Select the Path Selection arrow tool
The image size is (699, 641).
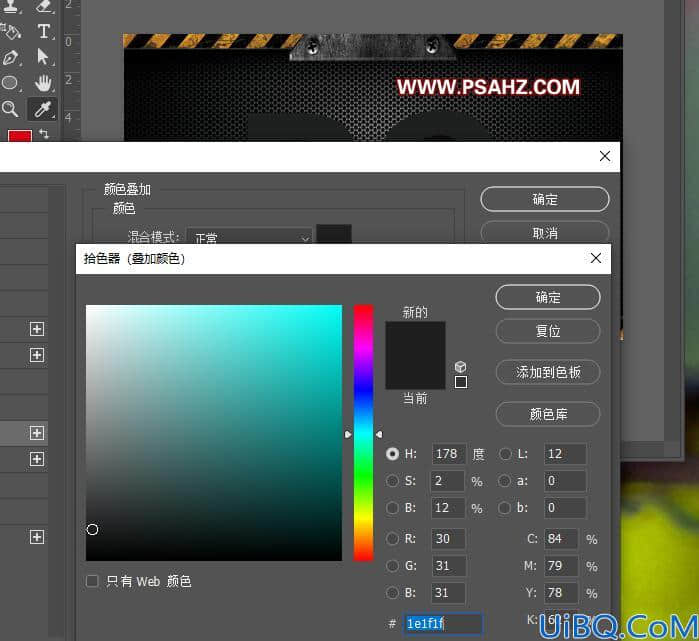click(x=43, y=57)
